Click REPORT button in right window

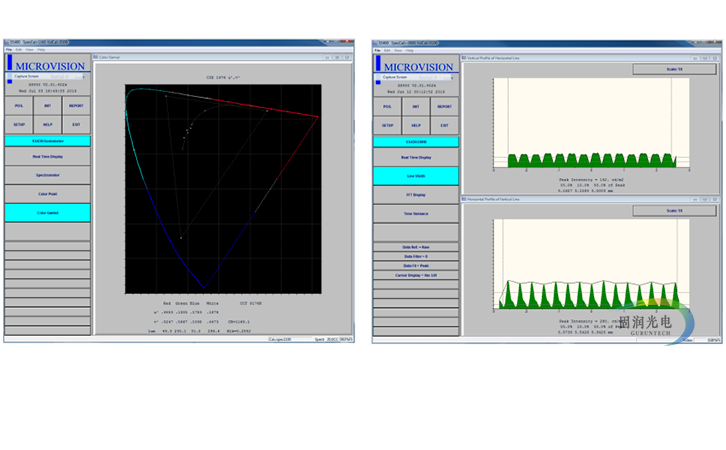pos(444,107)
